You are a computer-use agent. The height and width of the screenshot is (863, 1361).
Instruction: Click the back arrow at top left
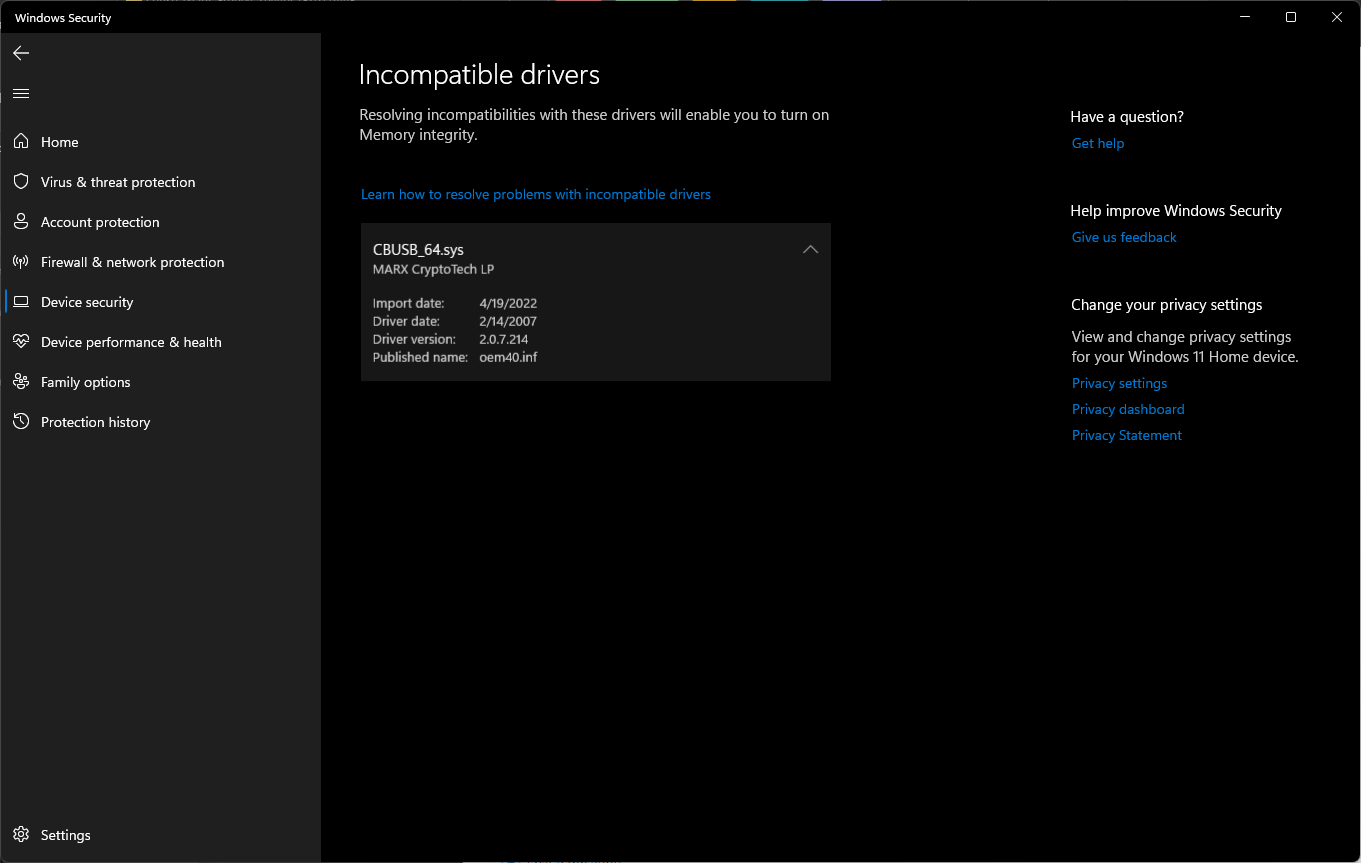click(21, 53)
